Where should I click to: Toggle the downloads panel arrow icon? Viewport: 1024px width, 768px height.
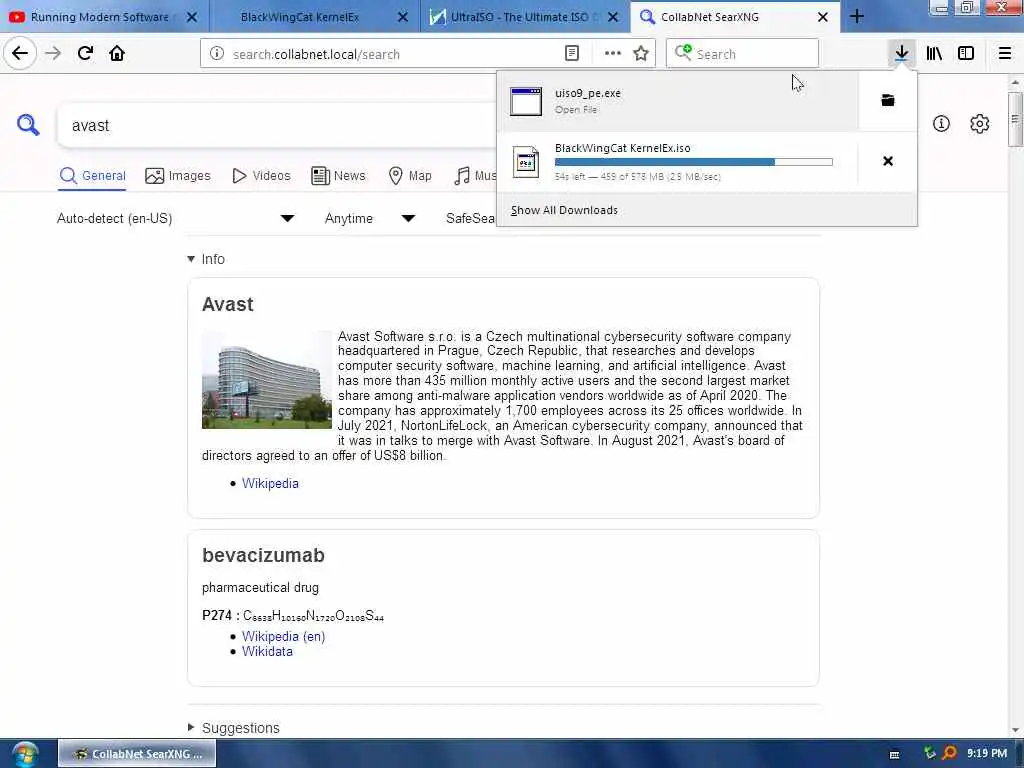coord(901,53)
